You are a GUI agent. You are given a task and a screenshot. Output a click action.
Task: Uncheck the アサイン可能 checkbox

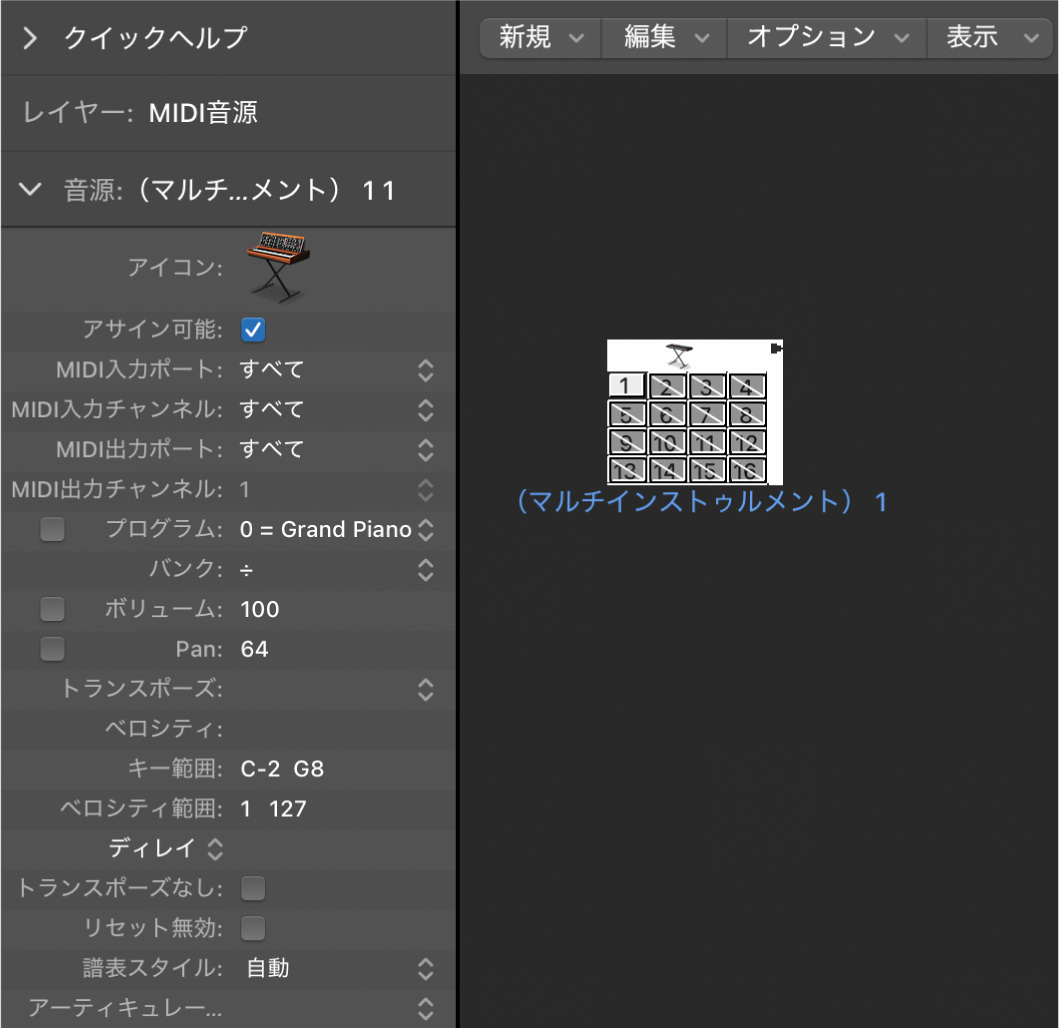252,329
